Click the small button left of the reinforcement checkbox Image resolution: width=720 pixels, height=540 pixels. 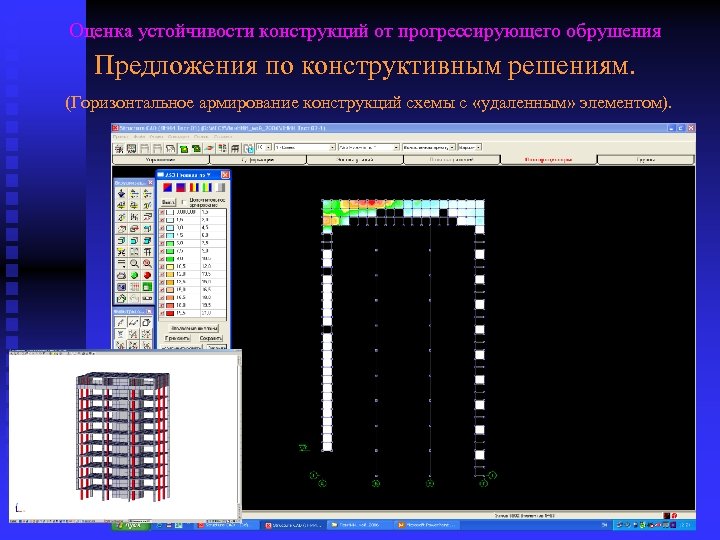pyautogui.click(x=169, y=202)
